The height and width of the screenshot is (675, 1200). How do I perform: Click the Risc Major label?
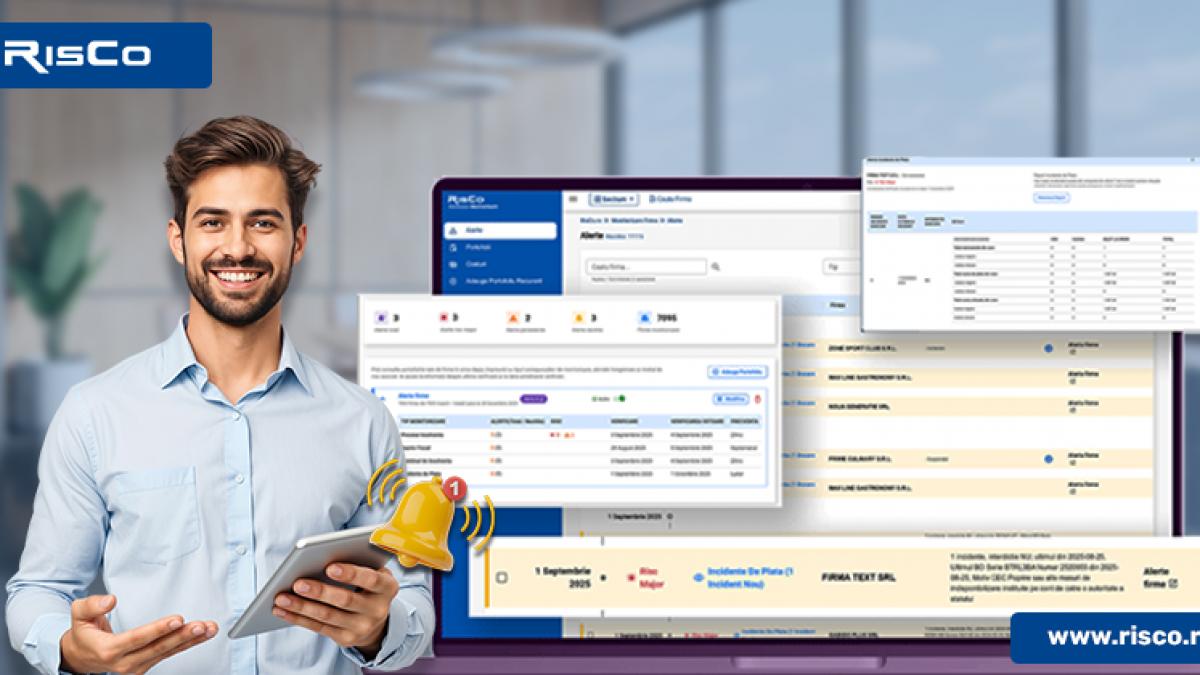coord(651,577)
